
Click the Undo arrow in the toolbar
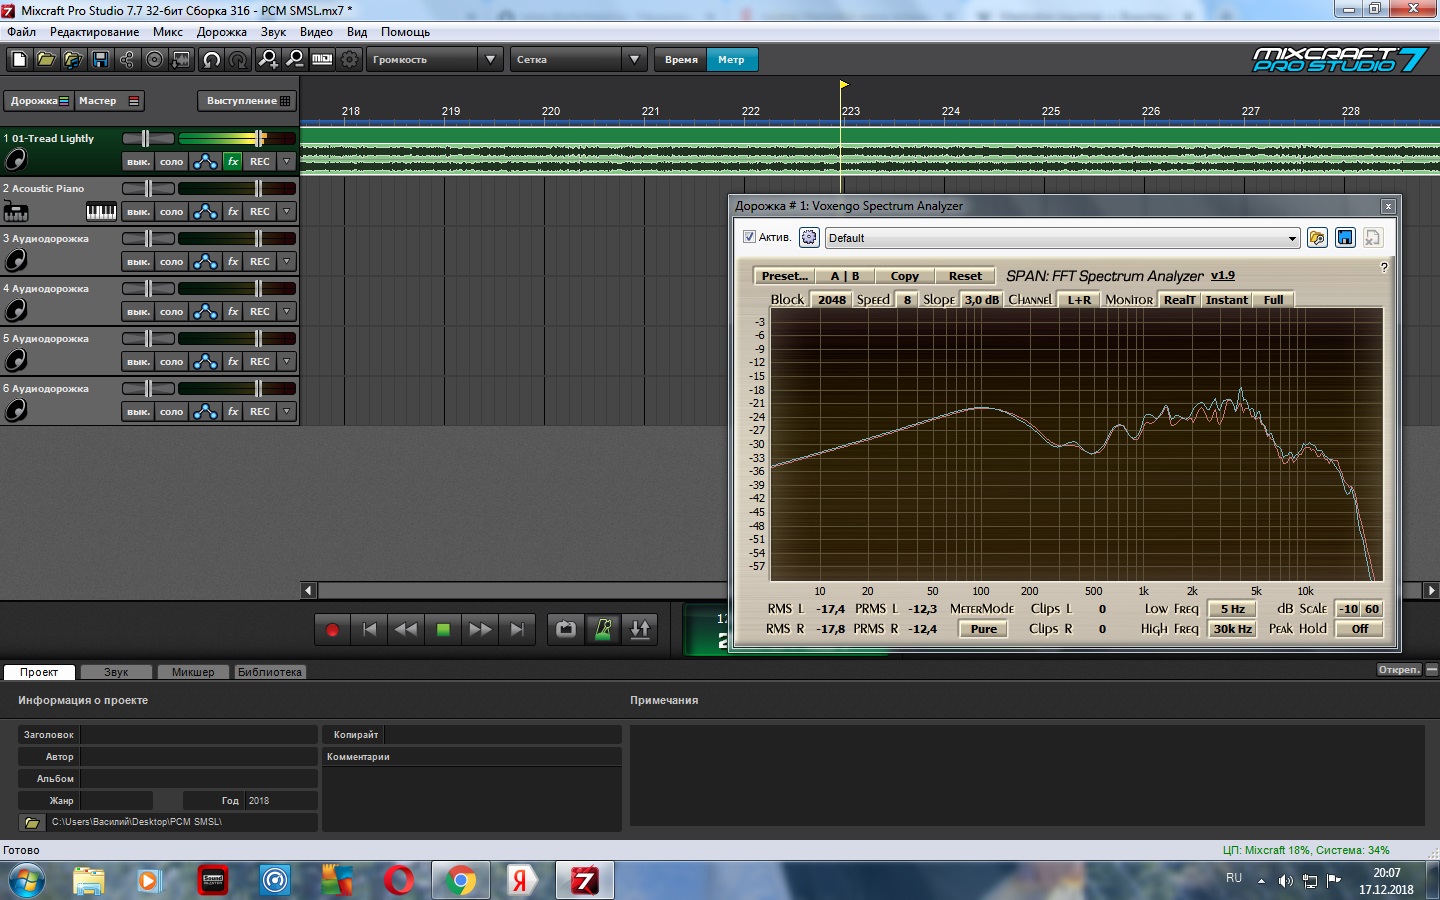click(x=211, y=60)
